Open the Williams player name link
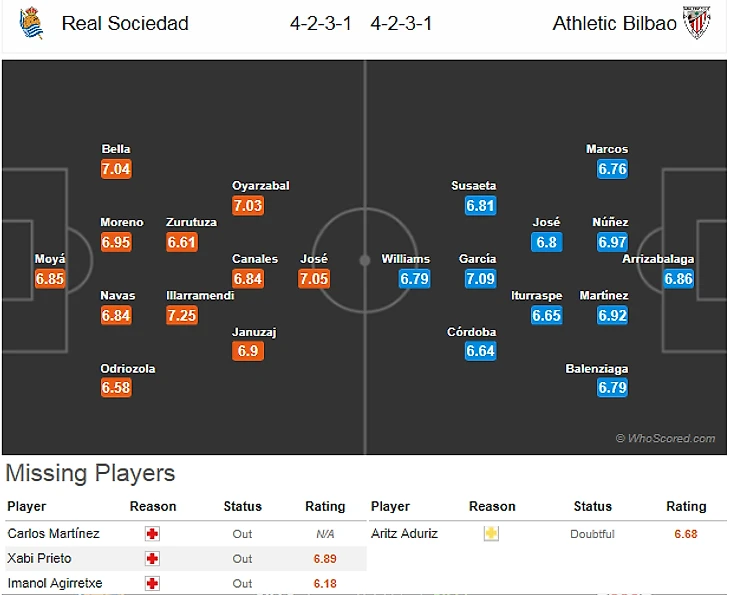Image resolution: width=730 pixels, height=595 pixels. [x=405, y=259]
